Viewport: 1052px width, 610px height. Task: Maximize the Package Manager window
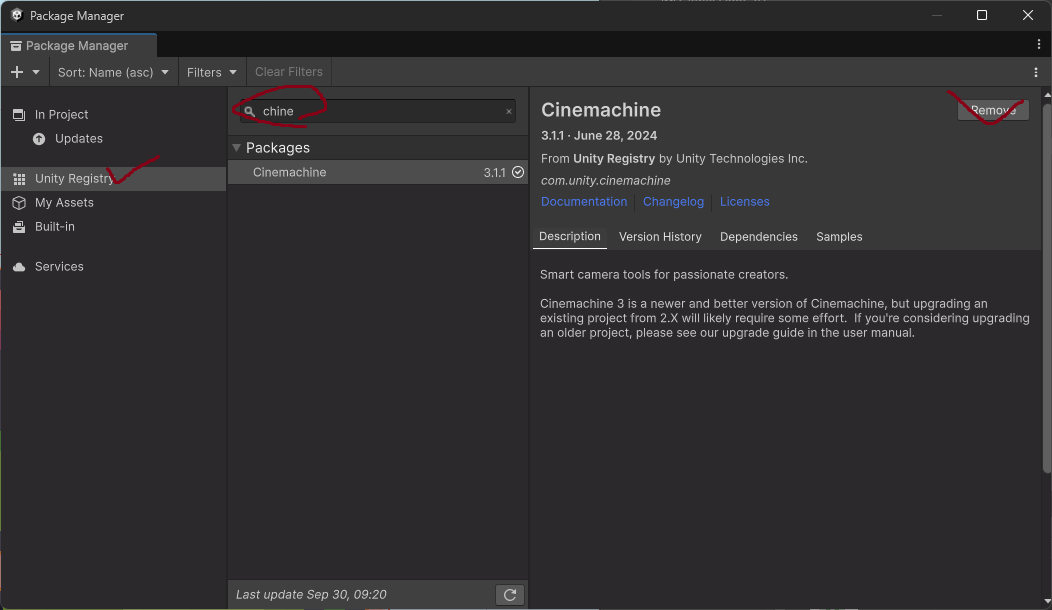(x=982, y=15)
